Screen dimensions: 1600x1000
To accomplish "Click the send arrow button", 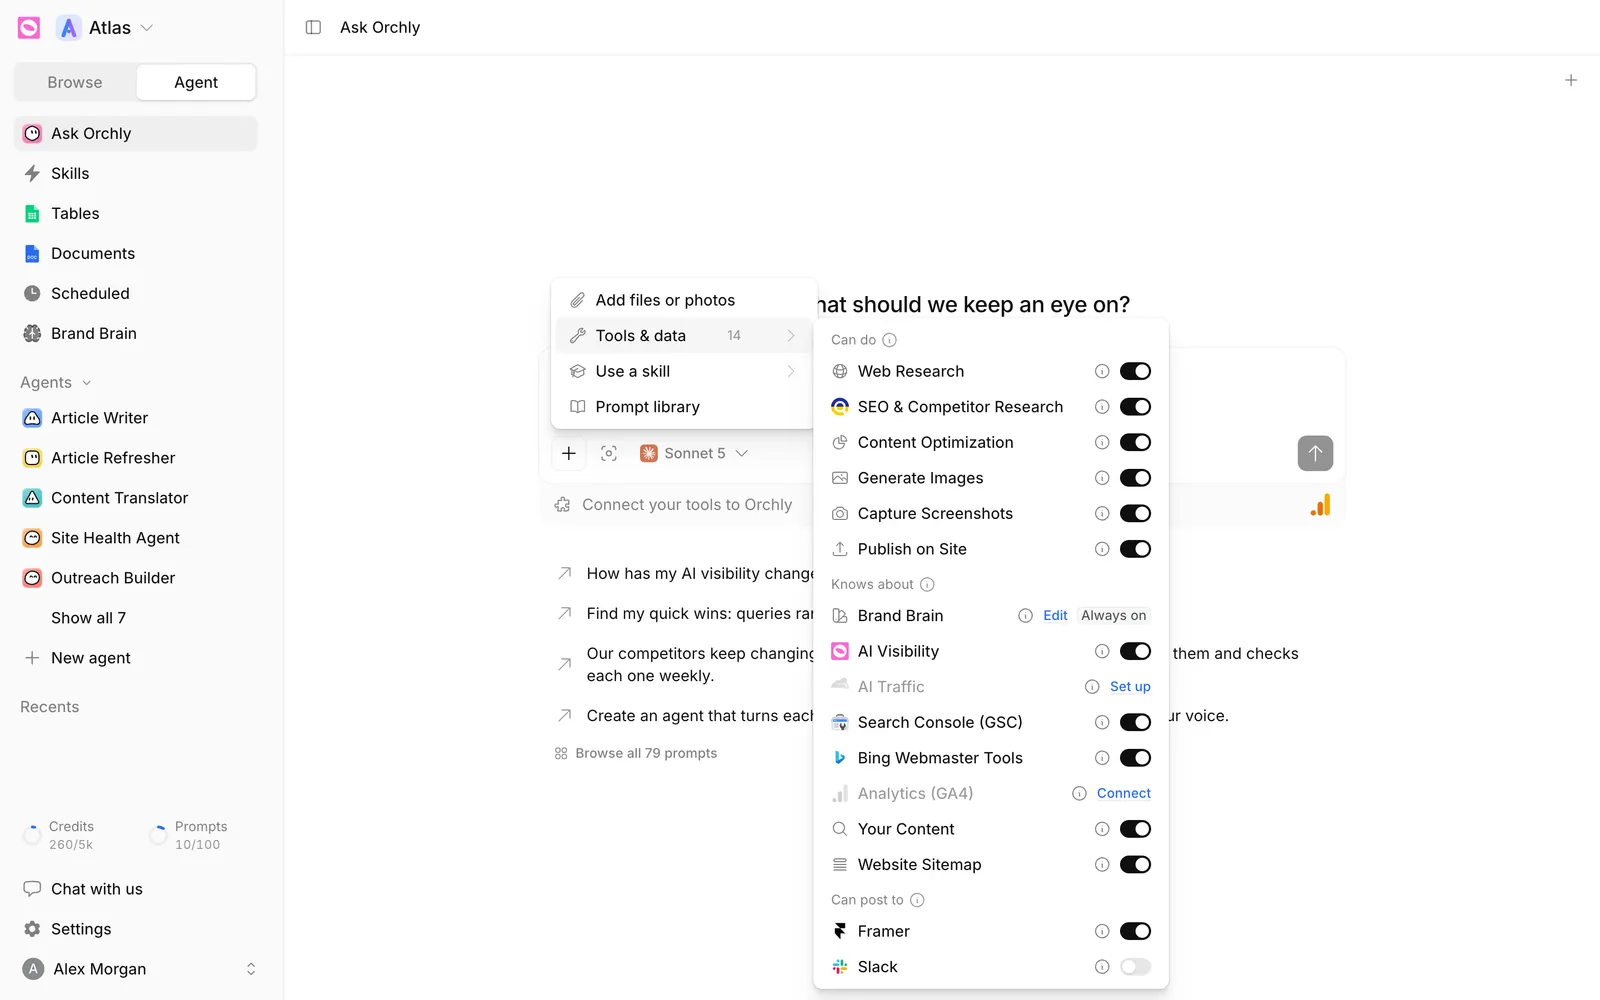I will pos(1315,453).
